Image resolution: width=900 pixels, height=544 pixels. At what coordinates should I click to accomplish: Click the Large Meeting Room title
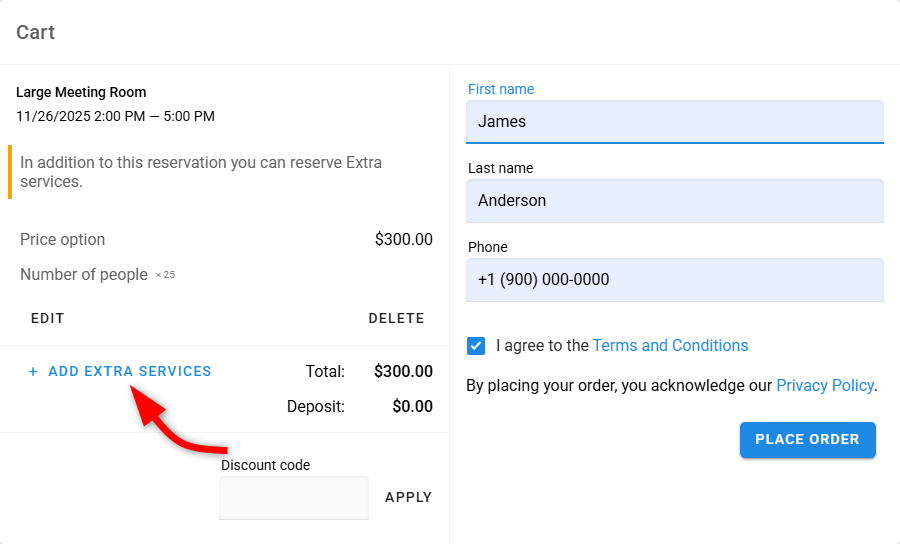tap(81, 92)
